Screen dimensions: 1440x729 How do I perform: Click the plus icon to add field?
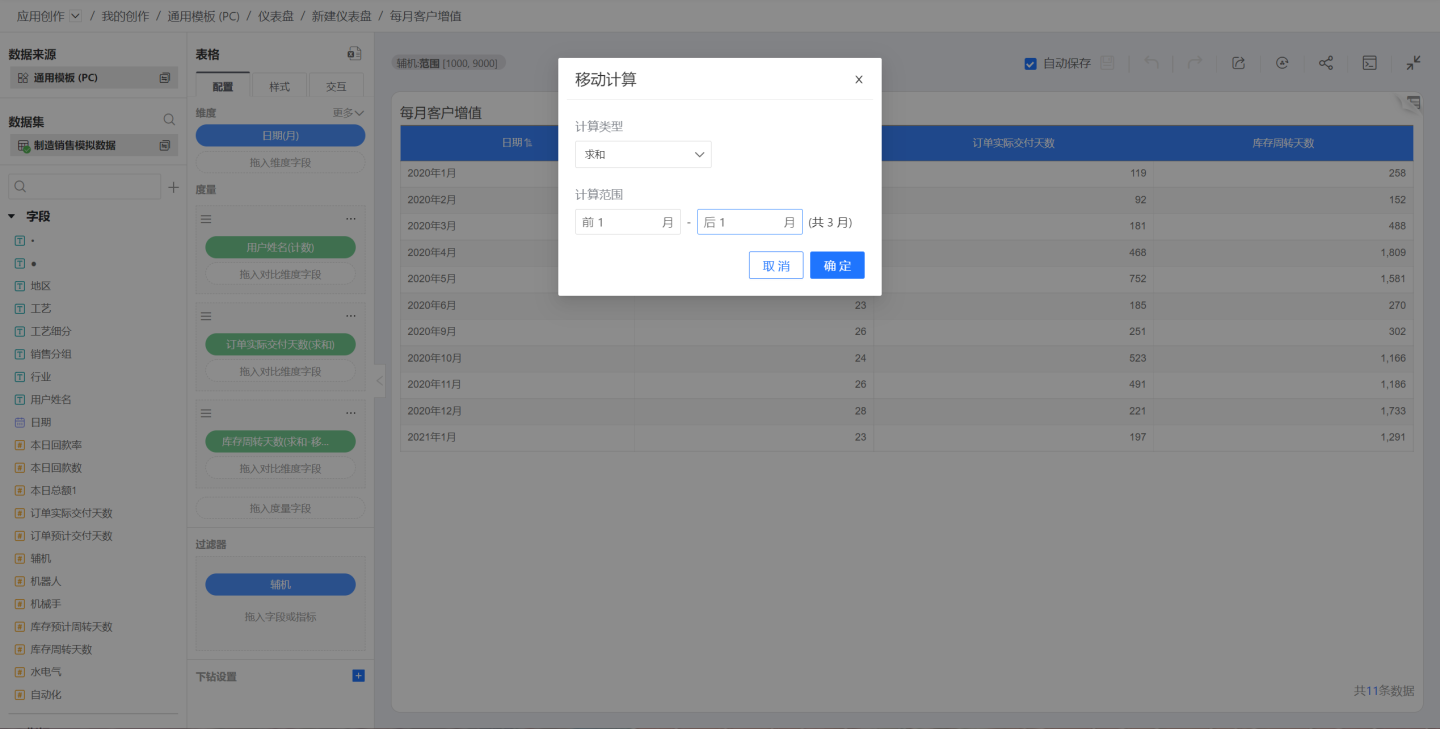click(x=173, y=187)
